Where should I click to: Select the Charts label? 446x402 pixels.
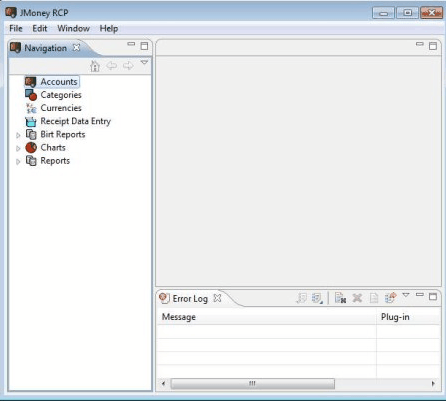(53, 147)
